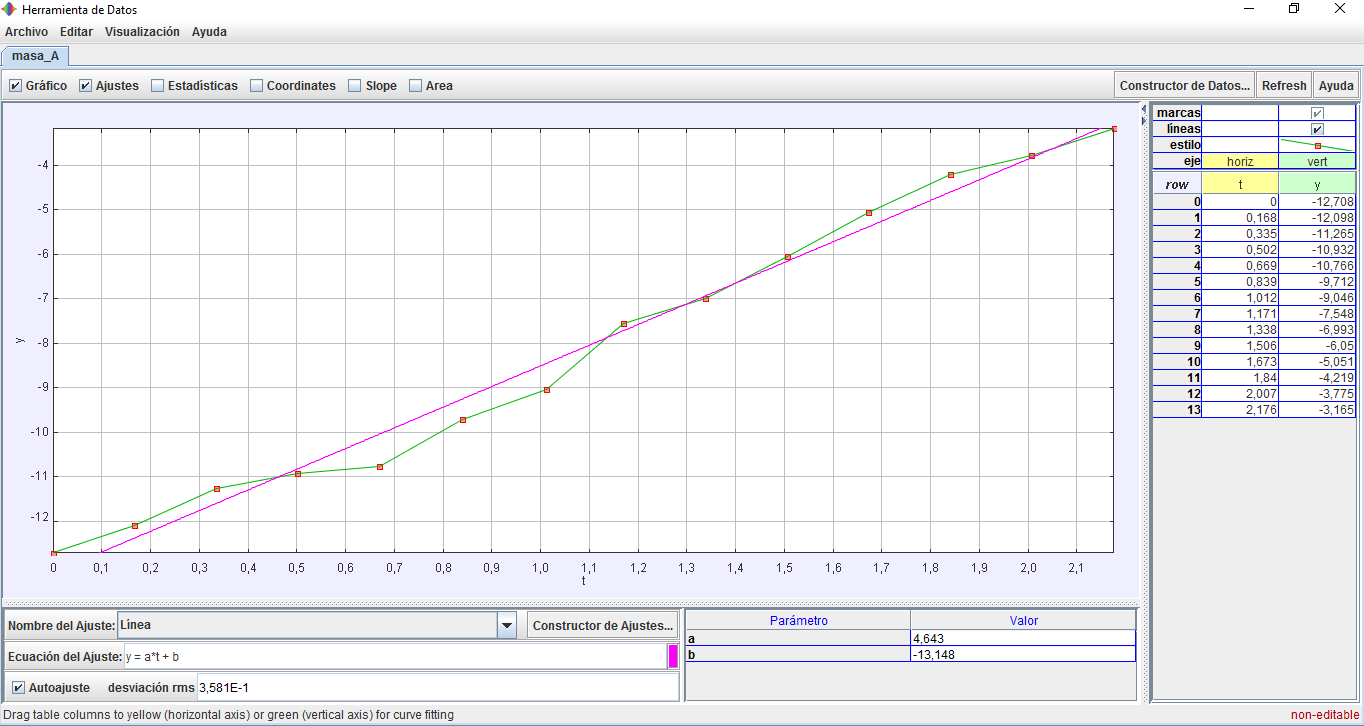Viewport: 1364px width, 726px height.
Task: Enable the Slope checkbox
Action: coord(354,86)
